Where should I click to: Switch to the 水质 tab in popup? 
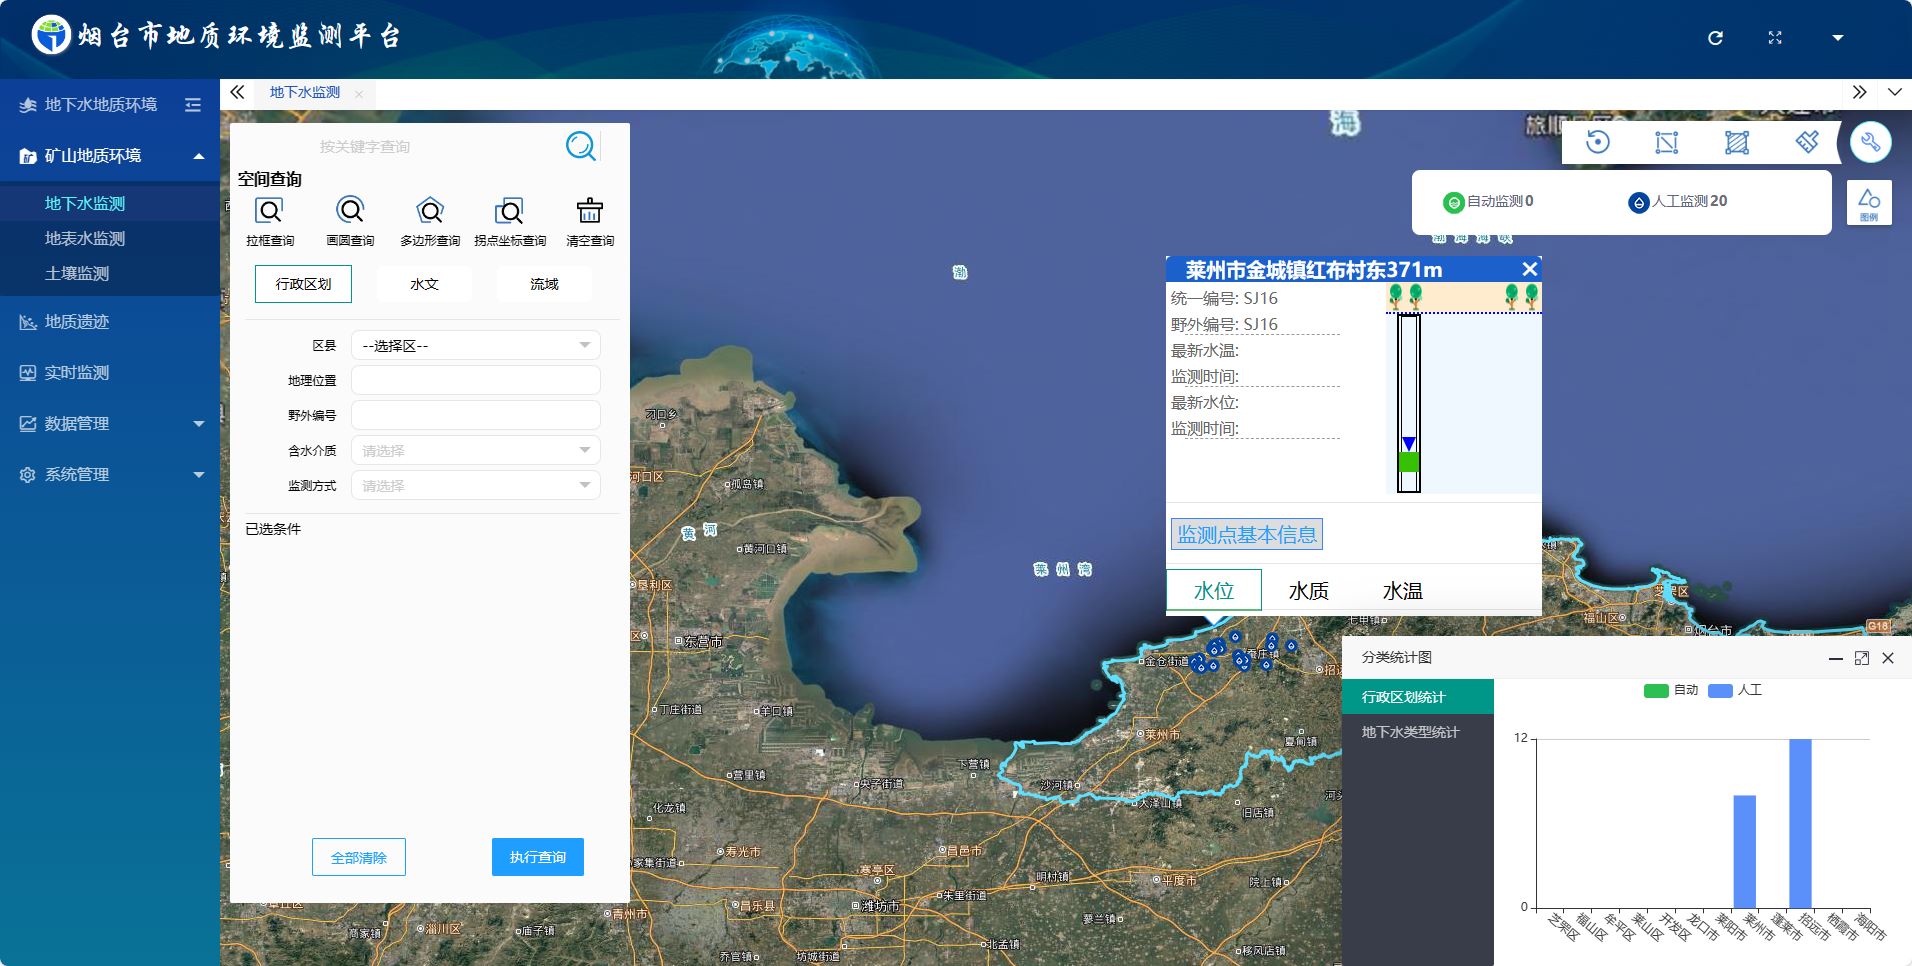point(1308,591)
